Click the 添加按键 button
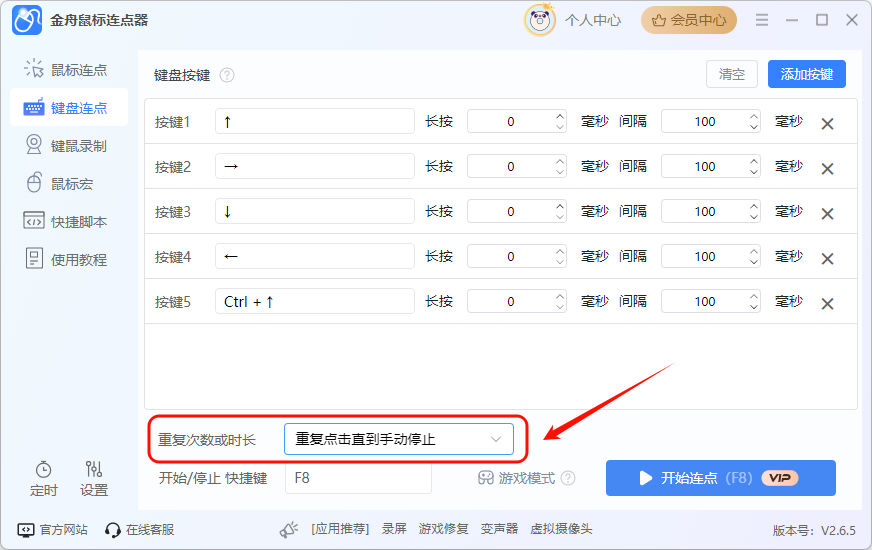This screenshot has height=550, width=872. 807,74
